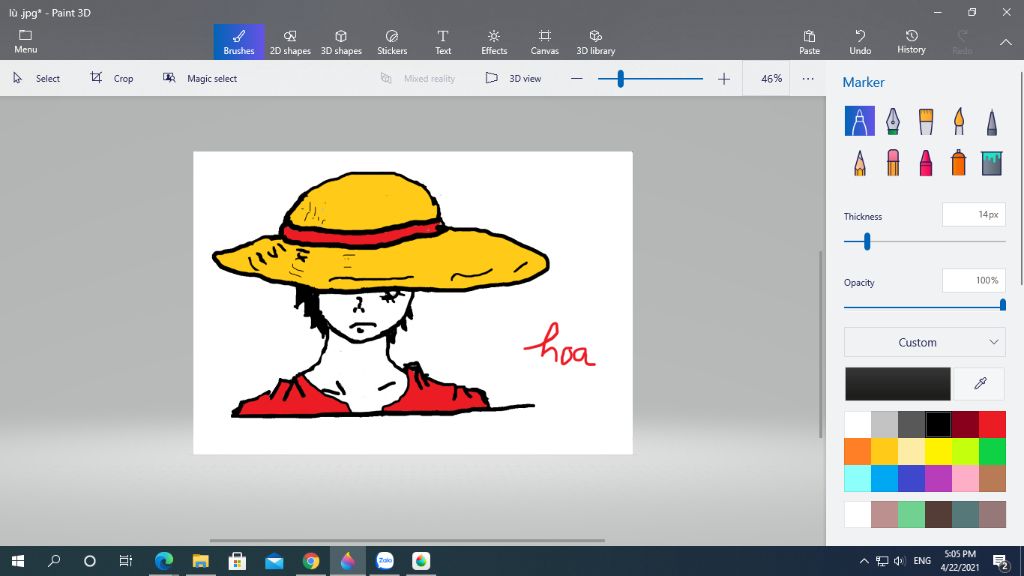Choose the orange color swatch
Screen dimensions: 1024x576
tap(857, 451)
